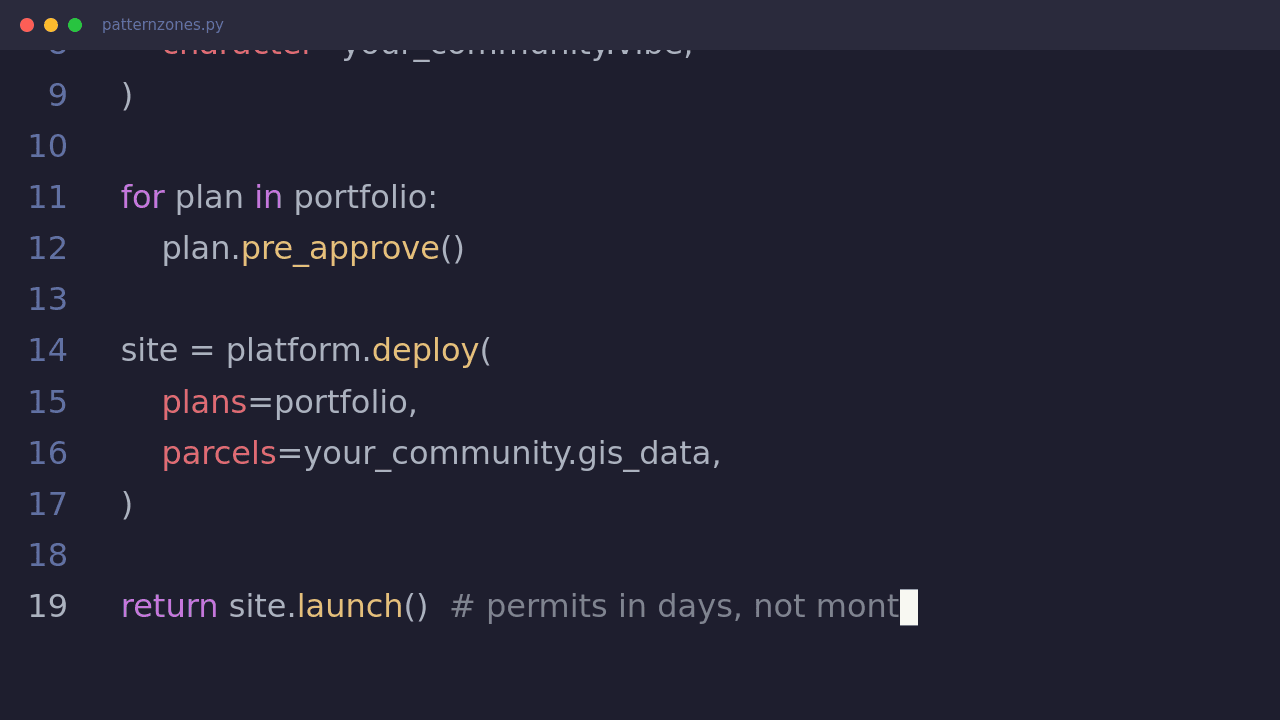Screen dimensions: 1280x720
Task: Click the 'plans' keyword argument
Action: point(204,403)
